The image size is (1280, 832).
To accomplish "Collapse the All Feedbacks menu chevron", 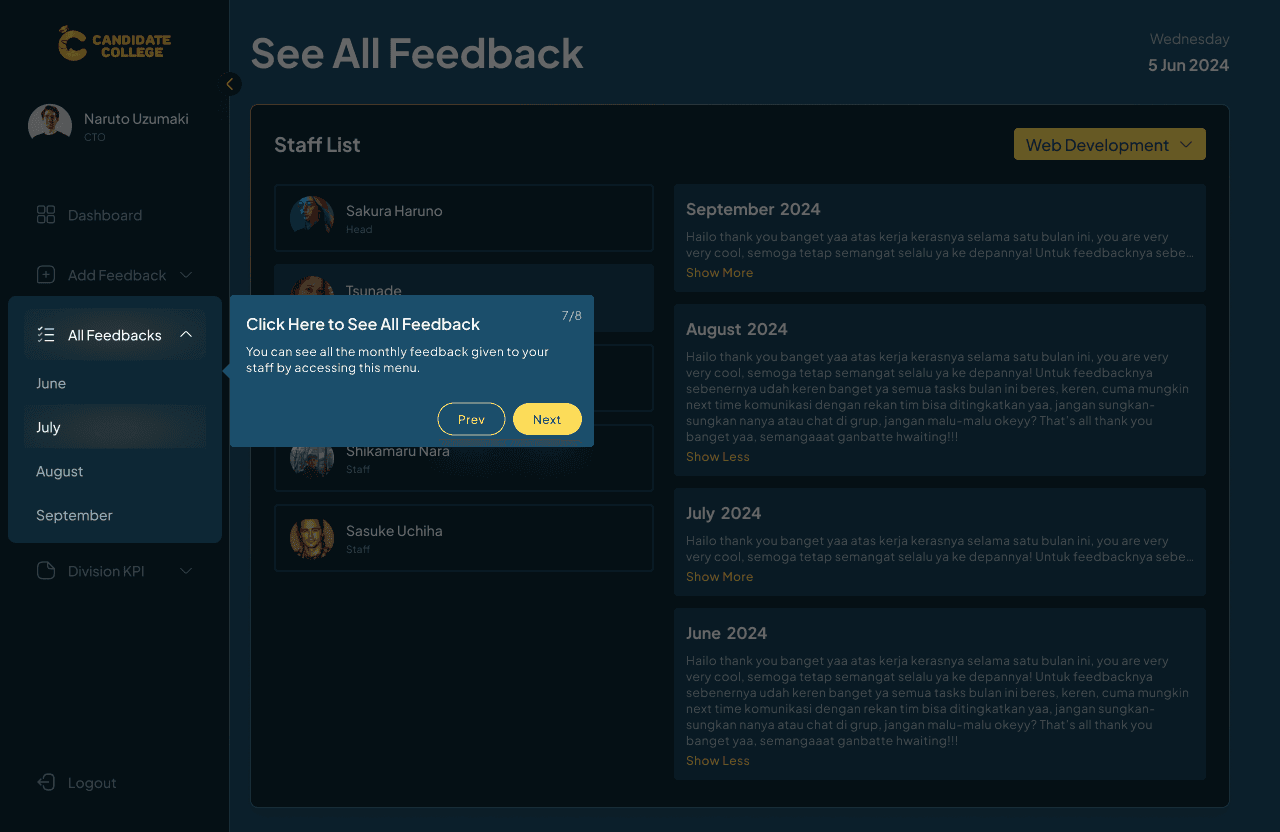I will coord(186,335).
